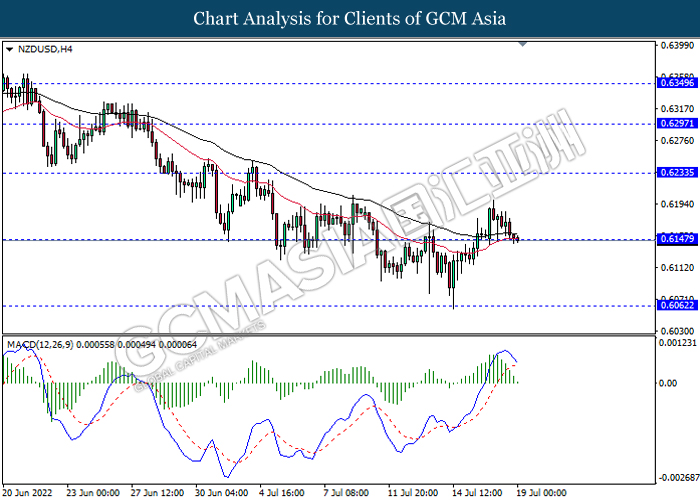Image resolution: width=700 pixels, height=500 pixels.
Task: Click the MACD 0.00 zero-line label
Action: click(668, 383)
